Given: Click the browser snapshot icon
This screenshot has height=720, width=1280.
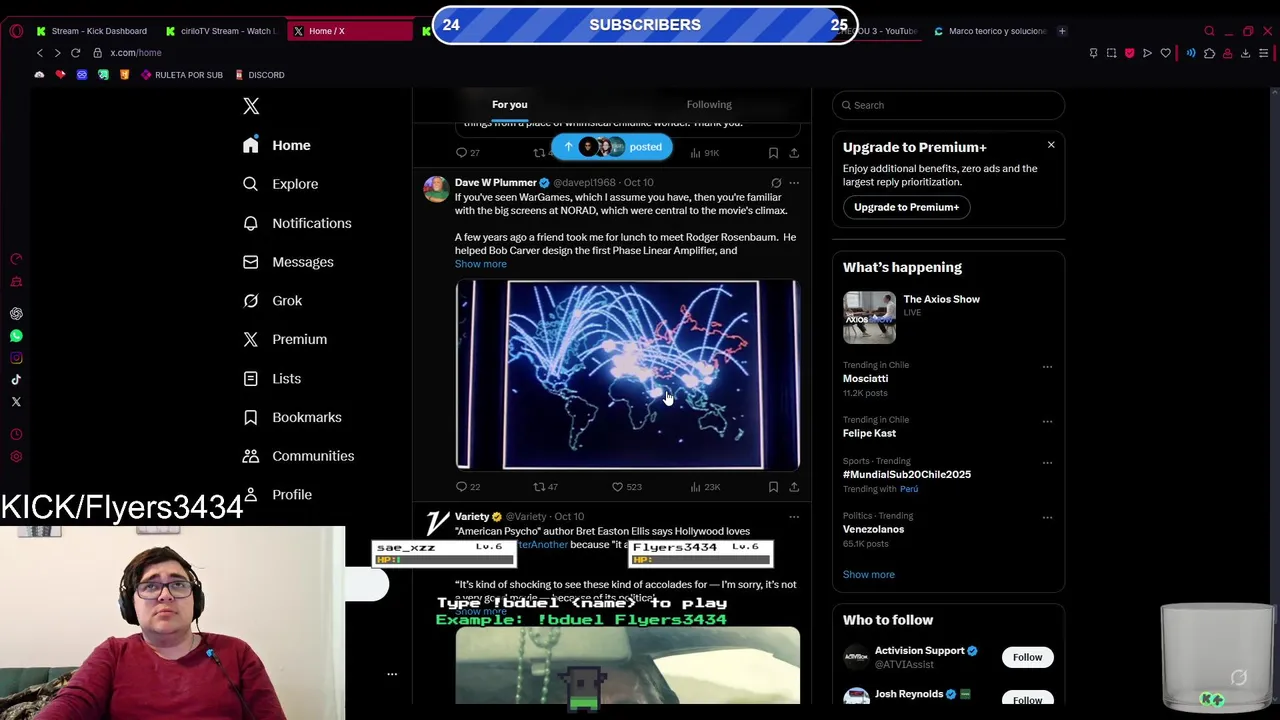Looking at the screenshot, I should tap(1111, 53).
